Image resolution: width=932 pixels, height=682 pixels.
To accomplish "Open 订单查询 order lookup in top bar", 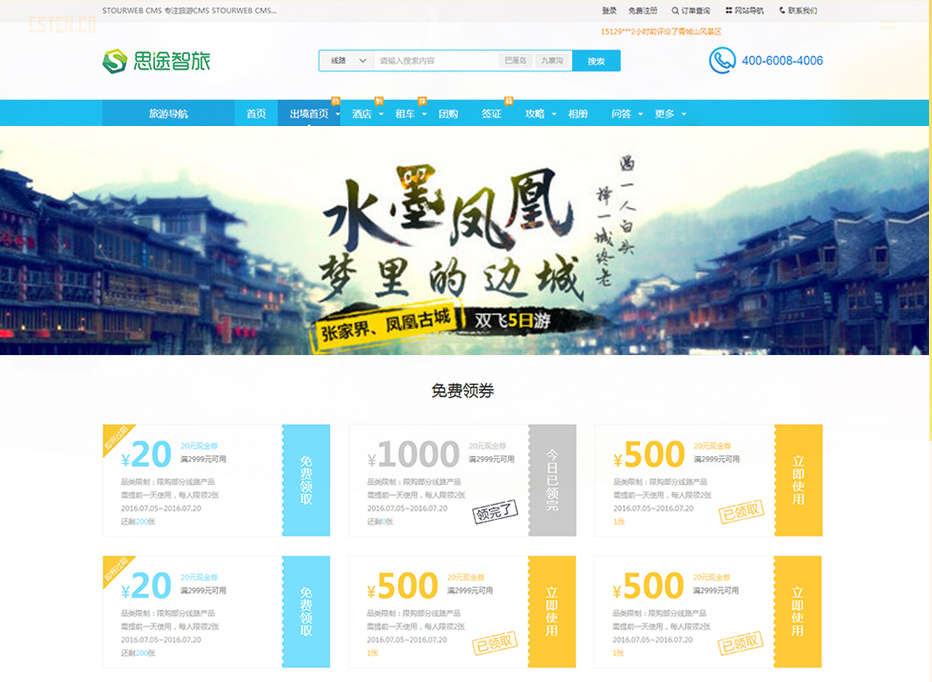I will 691,11.
